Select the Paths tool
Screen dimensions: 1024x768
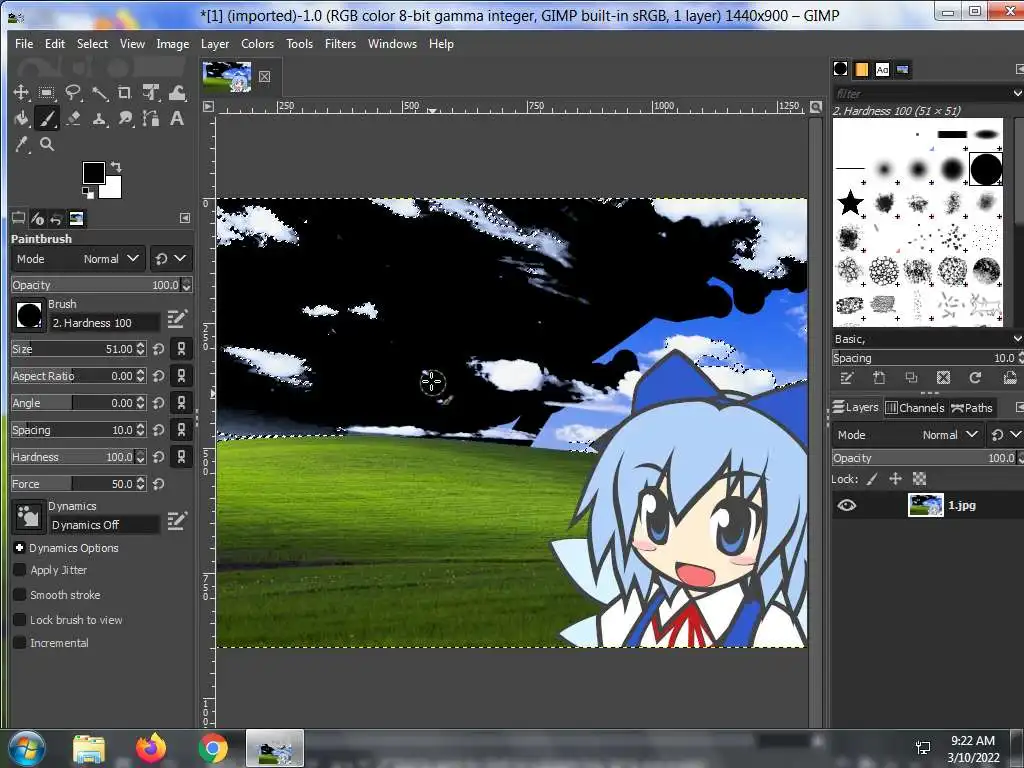(x=151, y=118)
